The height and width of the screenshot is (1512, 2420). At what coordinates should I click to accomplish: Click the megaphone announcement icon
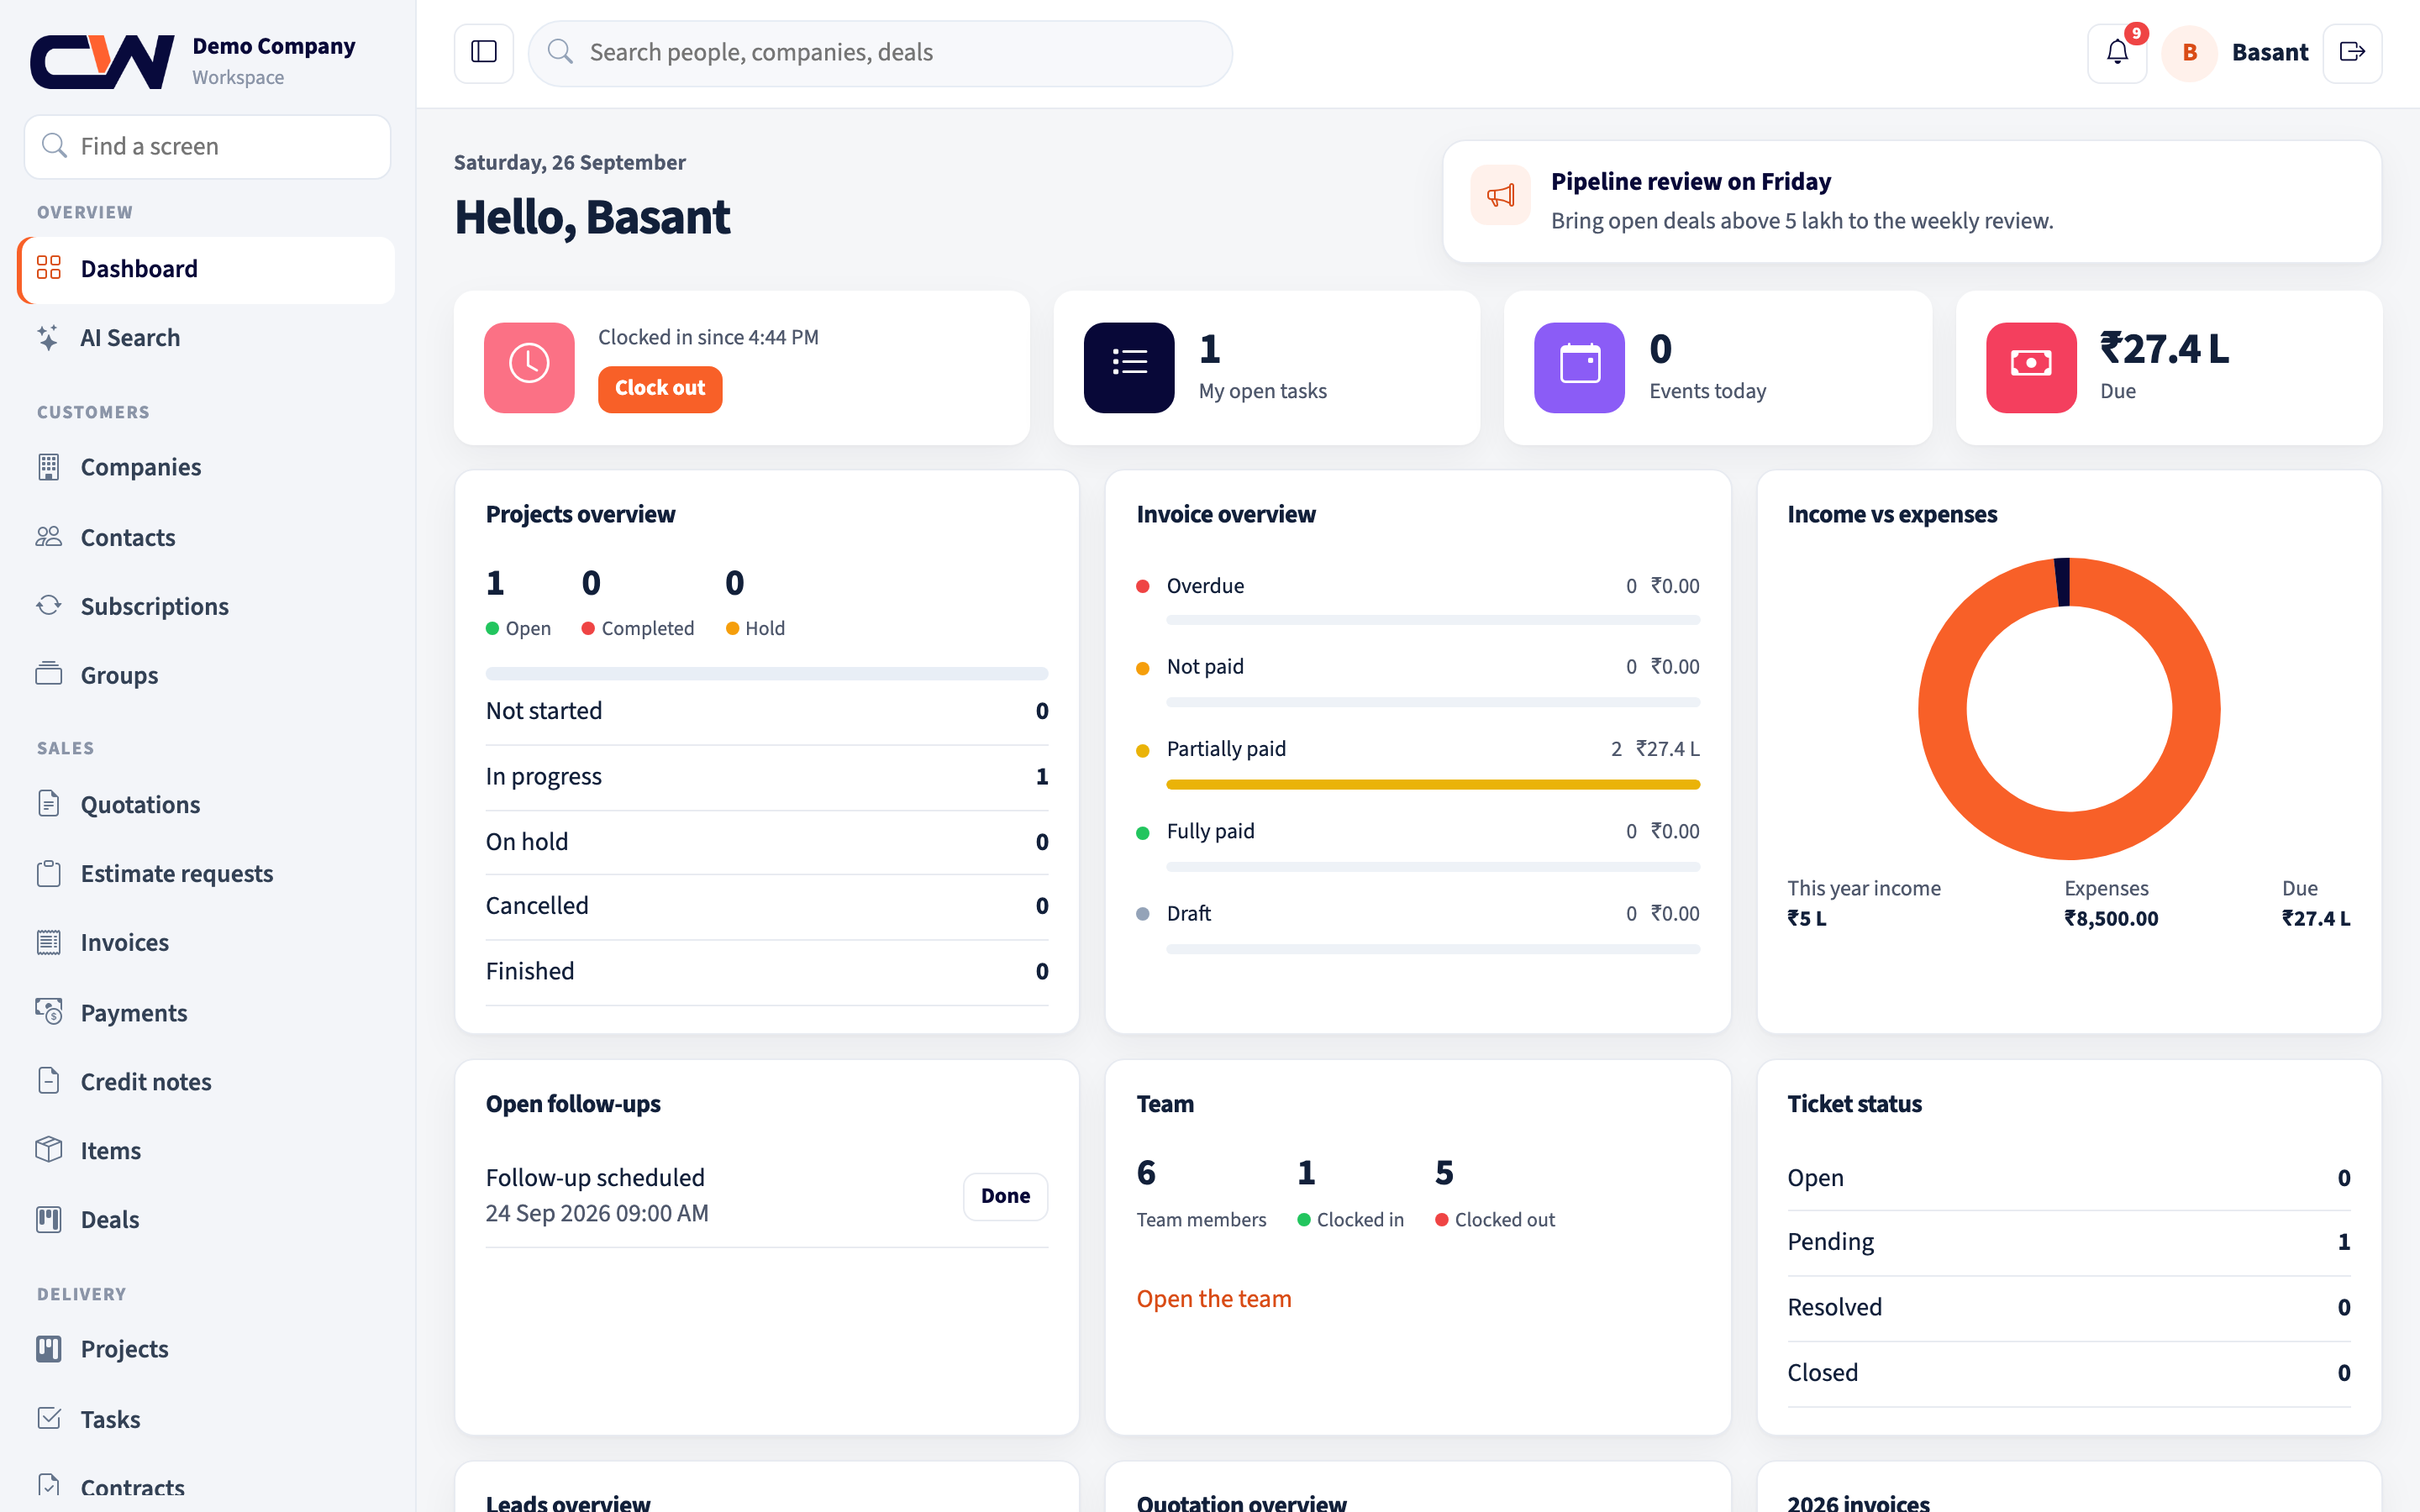1500,195
